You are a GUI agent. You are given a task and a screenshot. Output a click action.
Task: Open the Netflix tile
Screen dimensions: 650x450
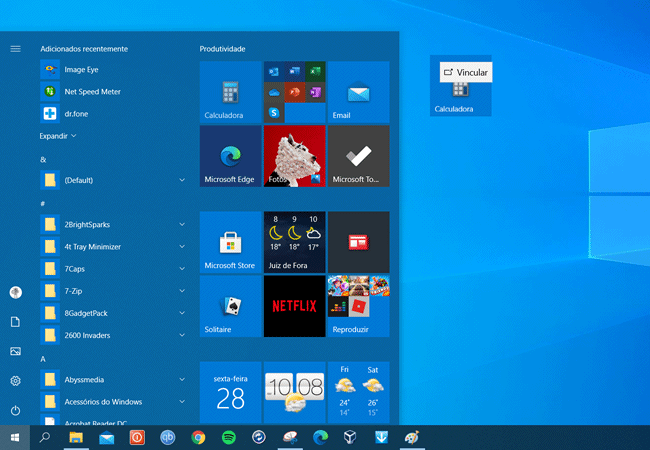[294, 306]
